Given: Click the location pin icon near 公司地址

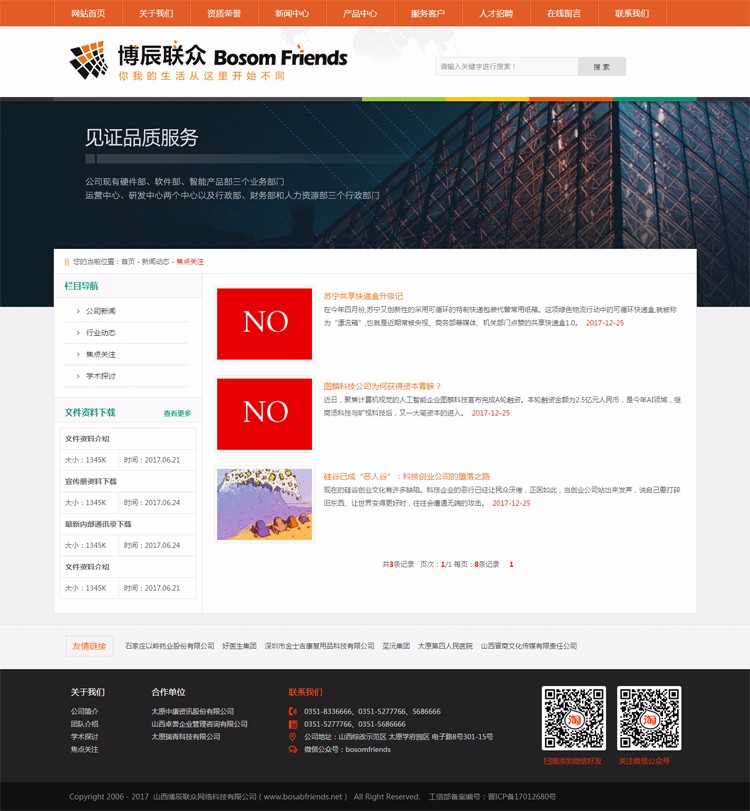Looking at the screenshot, I should (x=293, y=737).
